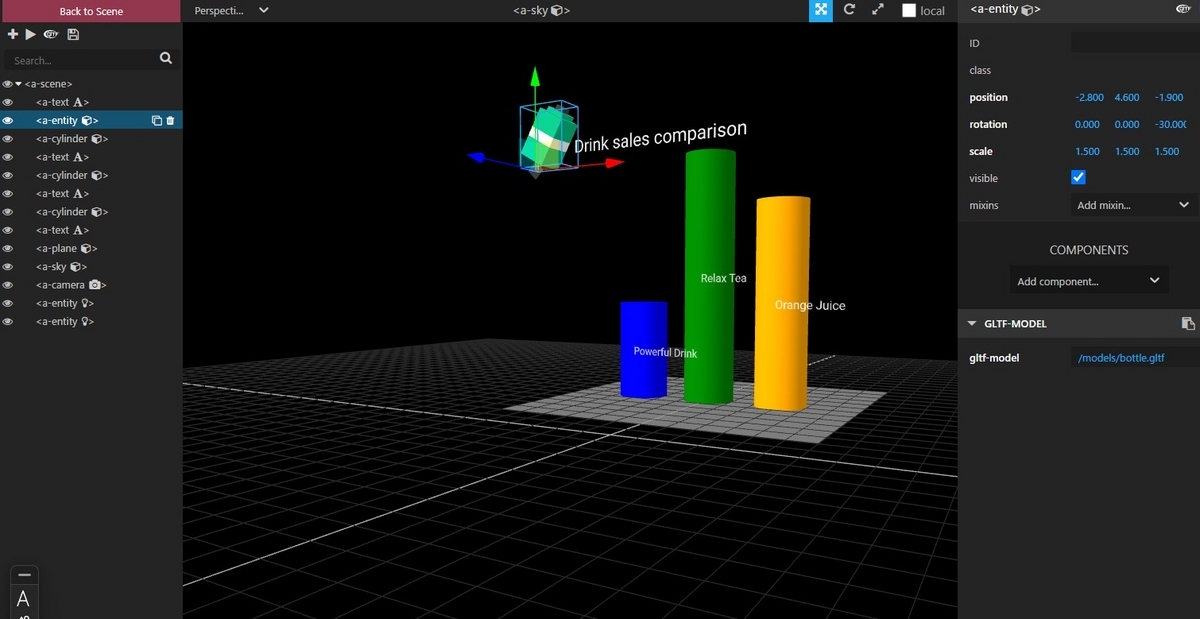Click the Back to Scene button

click(x=91, y=11)
